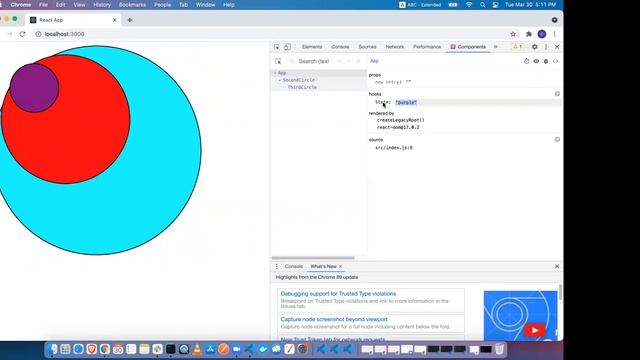The height and width of the screenshot is (360, 640).
Task: Switch to the Performance tab
Action: 427,47
